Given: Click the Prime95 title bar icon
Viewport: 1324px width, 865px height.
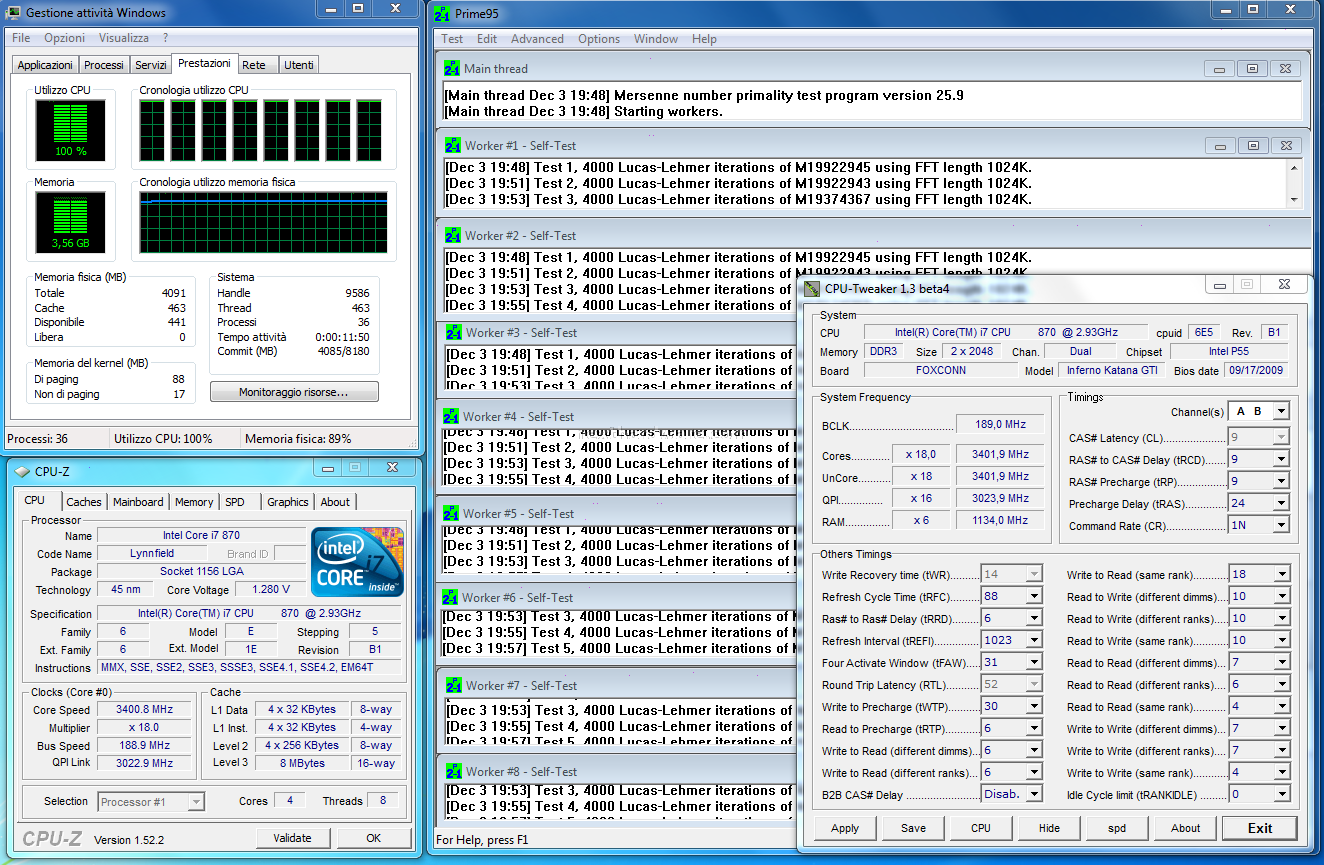Looking at the screenshot, I should tap(444, 13).
